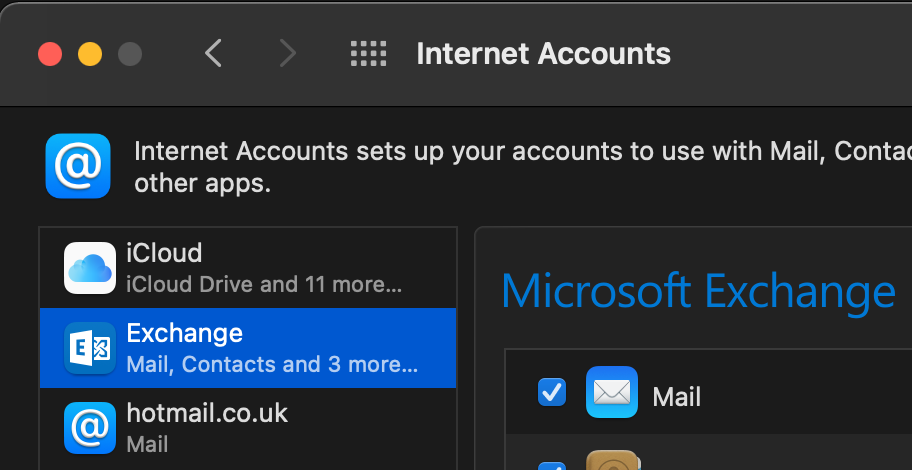Click the Internet Accounts description text
Image resolution: width=912 pixels, height=470 pixels.
(x=523, y=168)
